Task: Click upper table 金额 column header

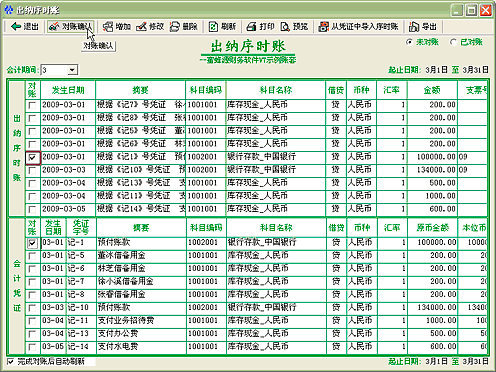Action: click(432, 90)
